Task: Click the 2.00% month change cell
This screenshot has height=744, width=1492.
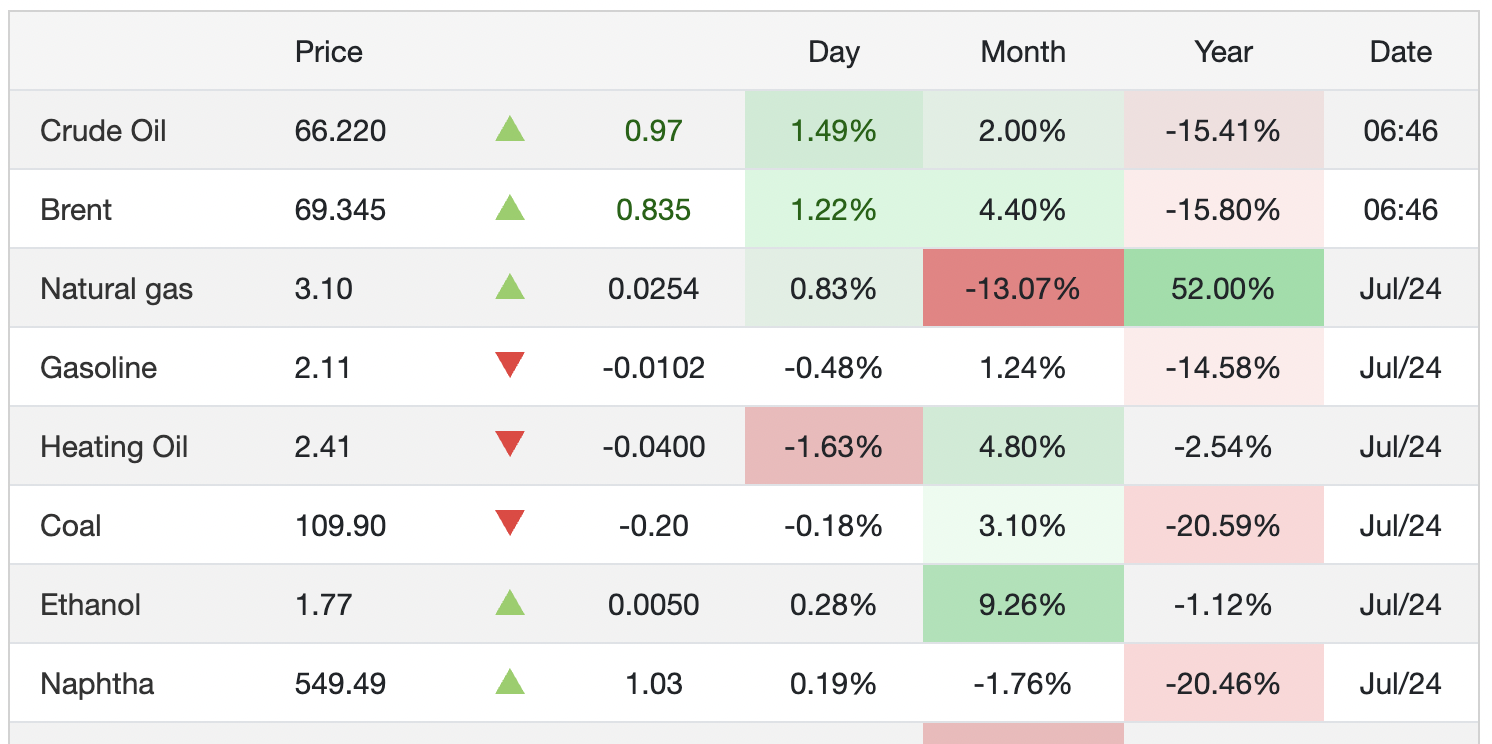Action: coord(1023,130)
